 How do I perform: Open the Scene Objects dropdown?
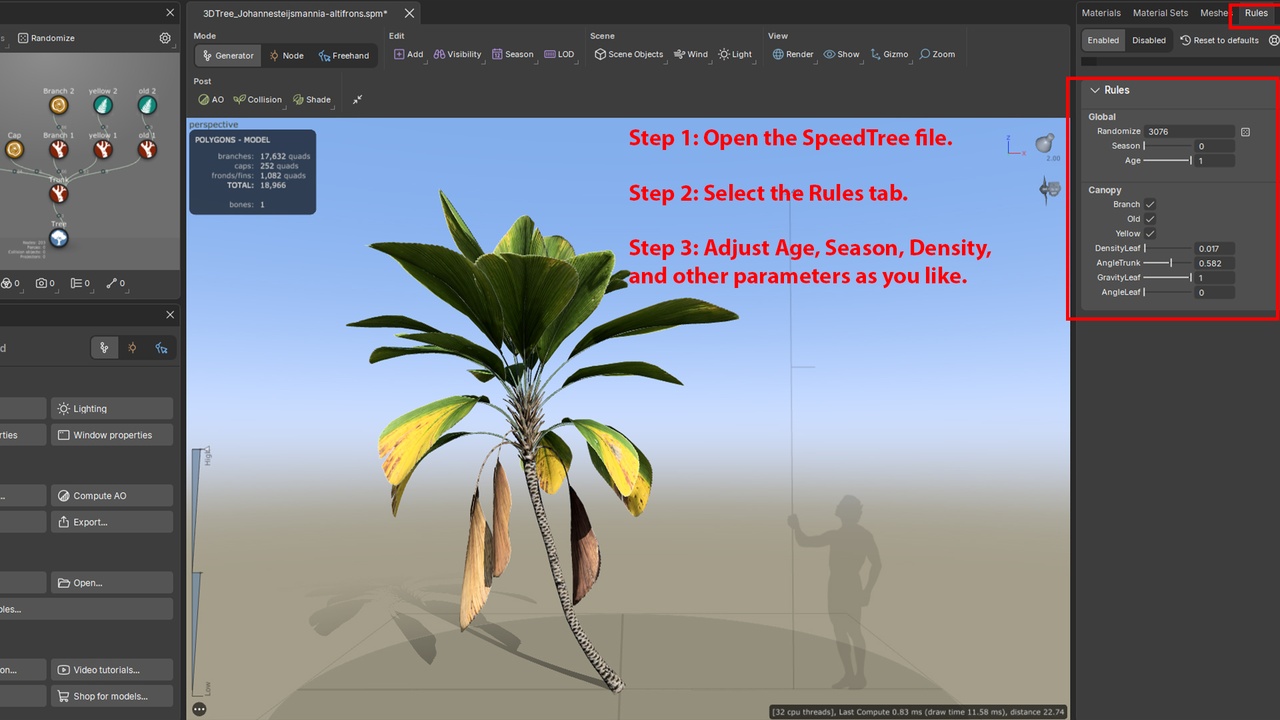pyautogui.click(x=628, y=54)
